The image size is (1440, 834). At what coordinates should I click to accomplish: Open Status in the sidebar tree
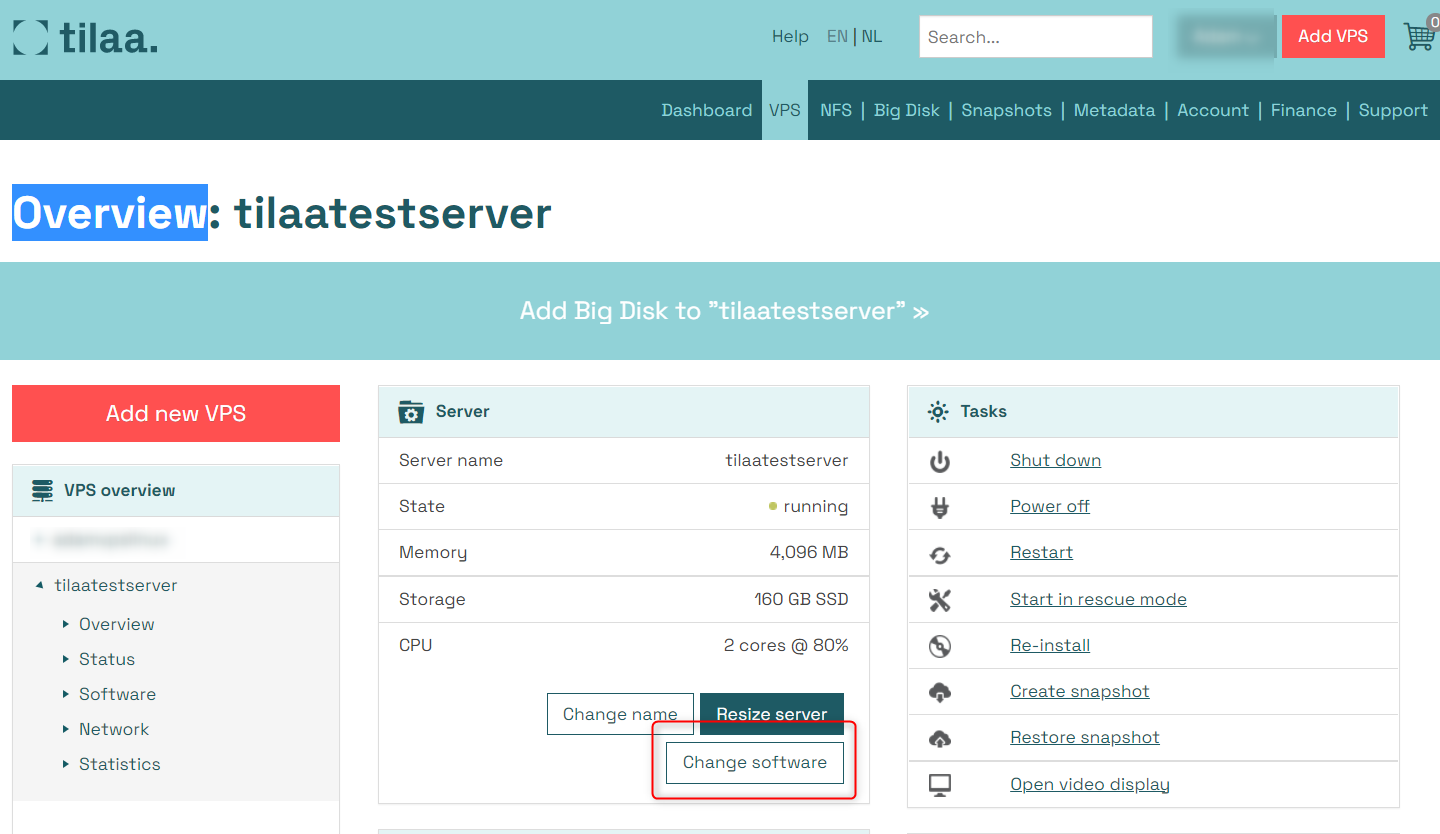click(107, 659)
